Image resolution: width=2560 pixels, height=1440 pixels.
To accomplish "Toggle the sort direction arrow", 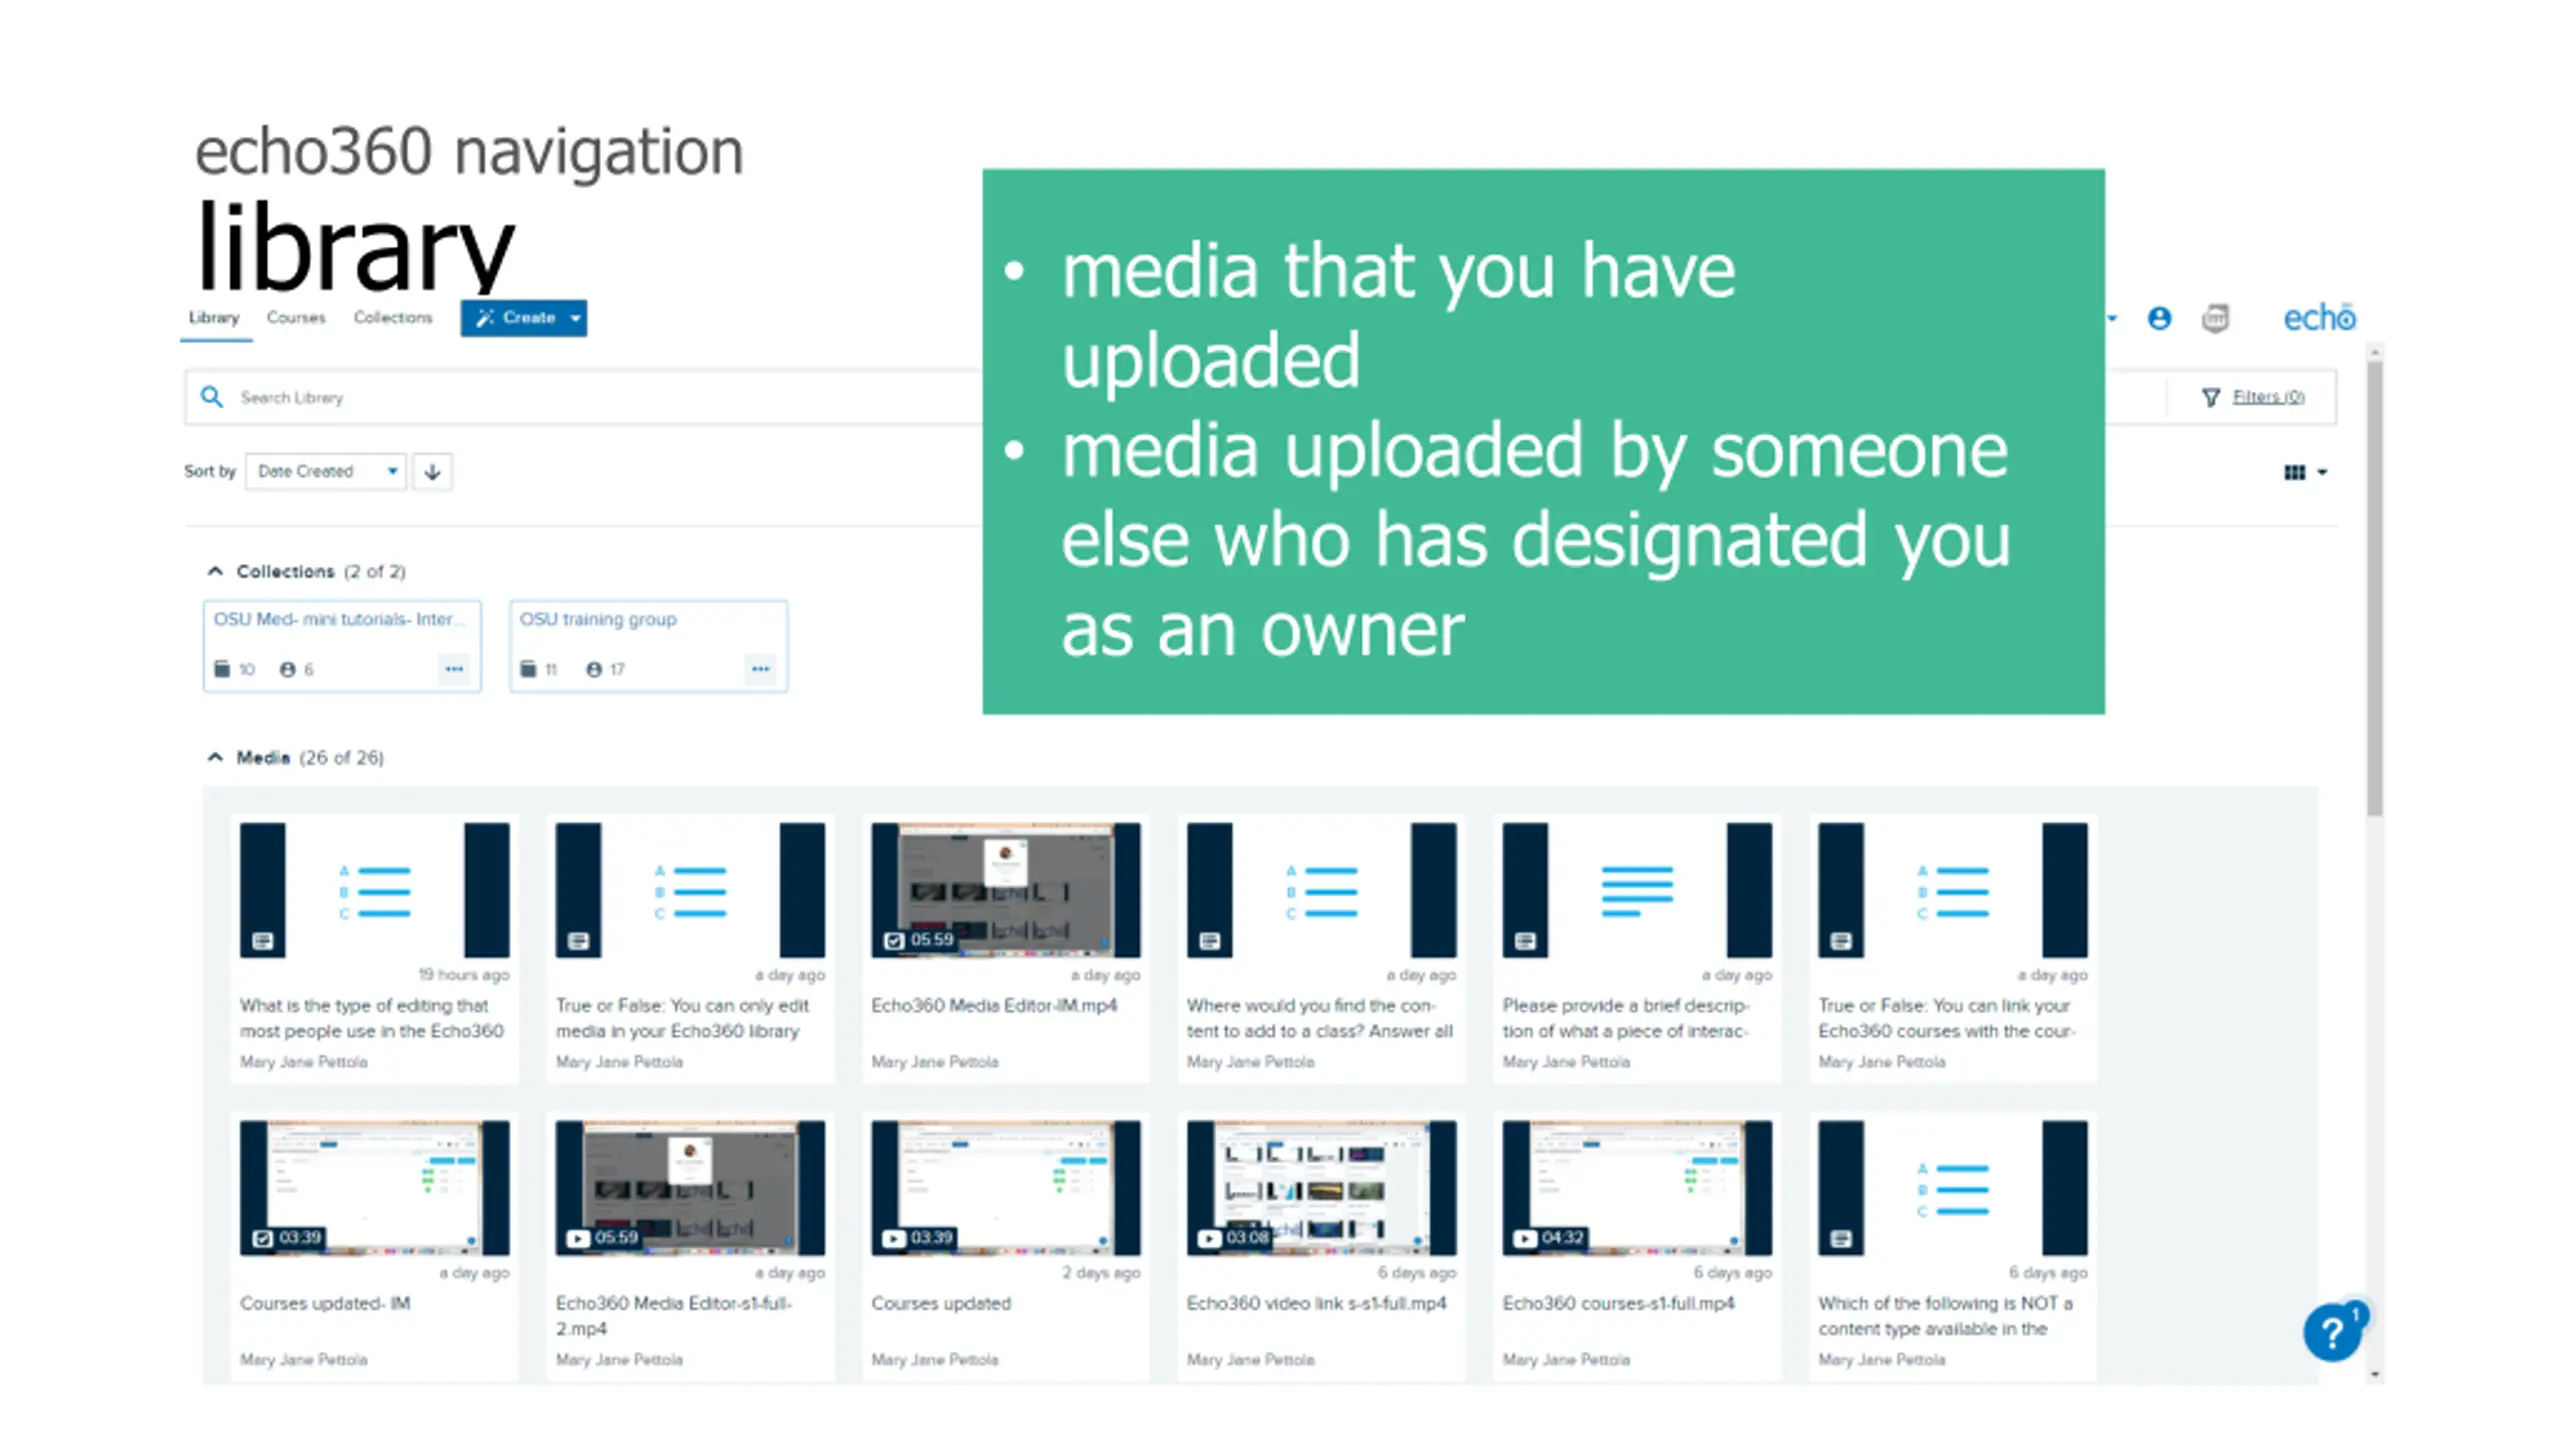I will [432, 471].
